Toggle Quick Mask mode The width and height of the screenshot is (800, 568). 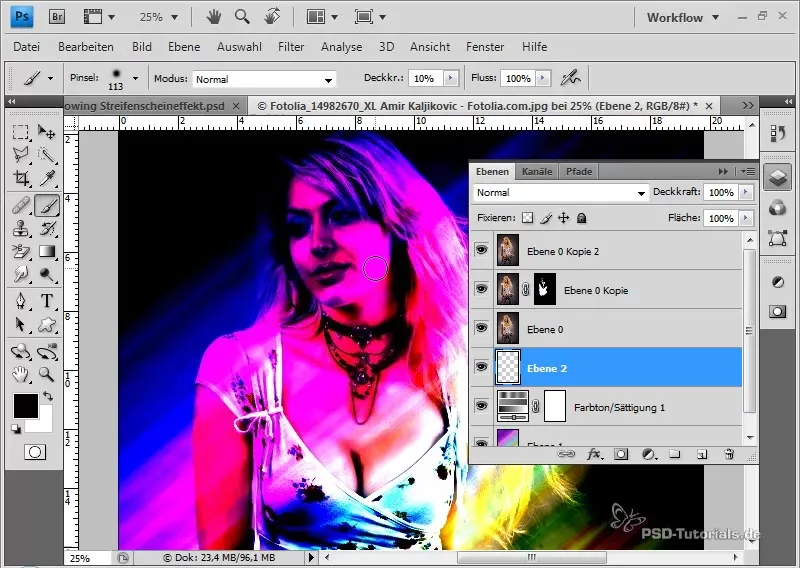(x=35, y=452)
